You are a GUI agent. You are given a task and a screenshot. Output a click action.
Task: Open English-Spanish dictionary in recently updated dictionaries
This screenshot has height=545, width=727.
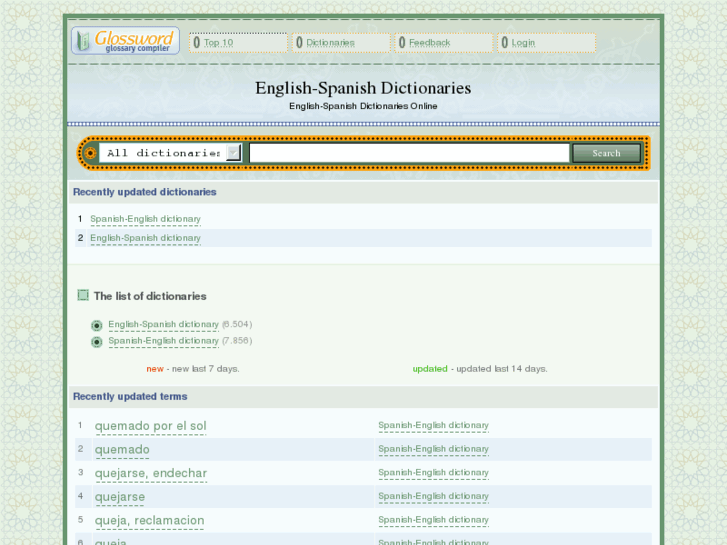coord(146,238)
